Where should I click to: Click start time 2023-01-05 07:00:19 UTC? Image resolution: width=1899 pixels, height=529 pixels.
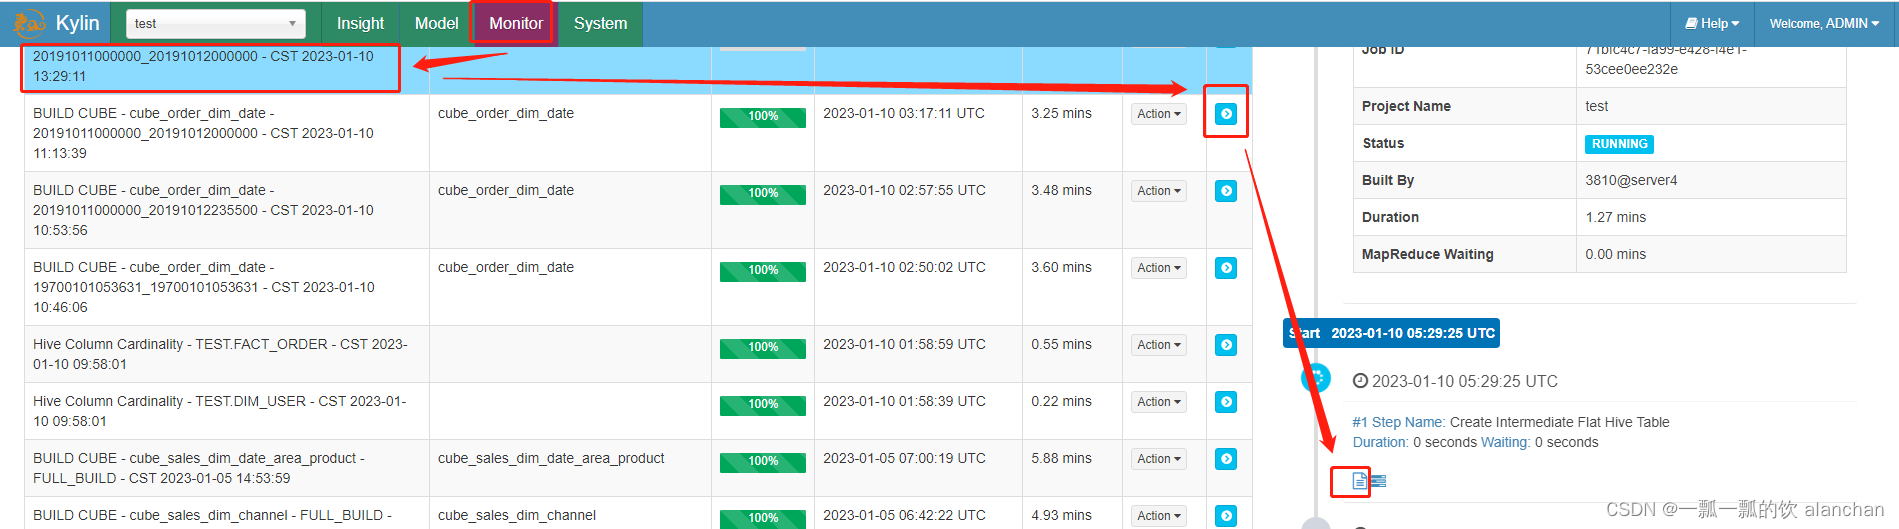904,458
